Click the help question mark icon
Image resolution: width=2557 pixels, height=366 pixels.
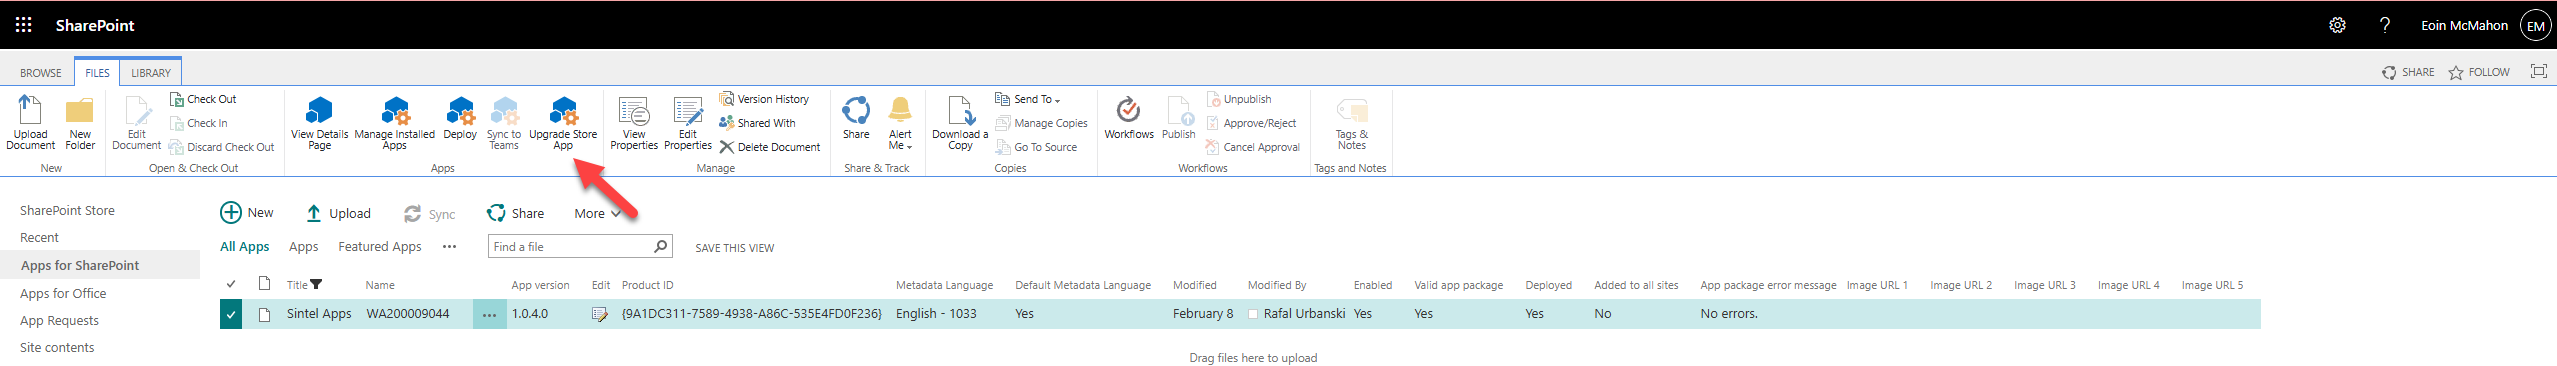(2385, 25)
